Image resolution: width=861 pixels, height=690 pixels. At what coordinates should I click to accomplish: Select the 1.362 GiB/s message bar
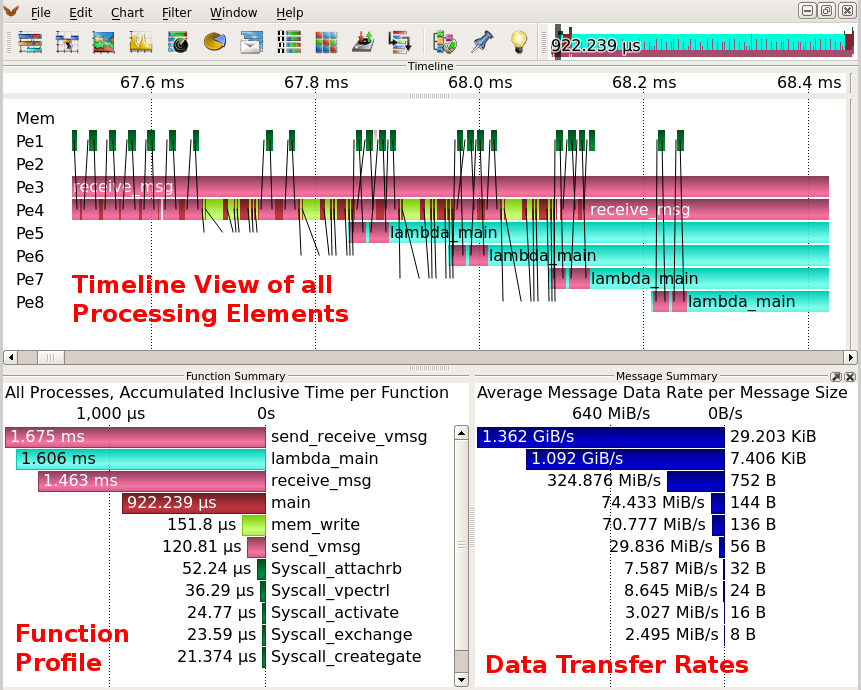(x=601, y=437)
